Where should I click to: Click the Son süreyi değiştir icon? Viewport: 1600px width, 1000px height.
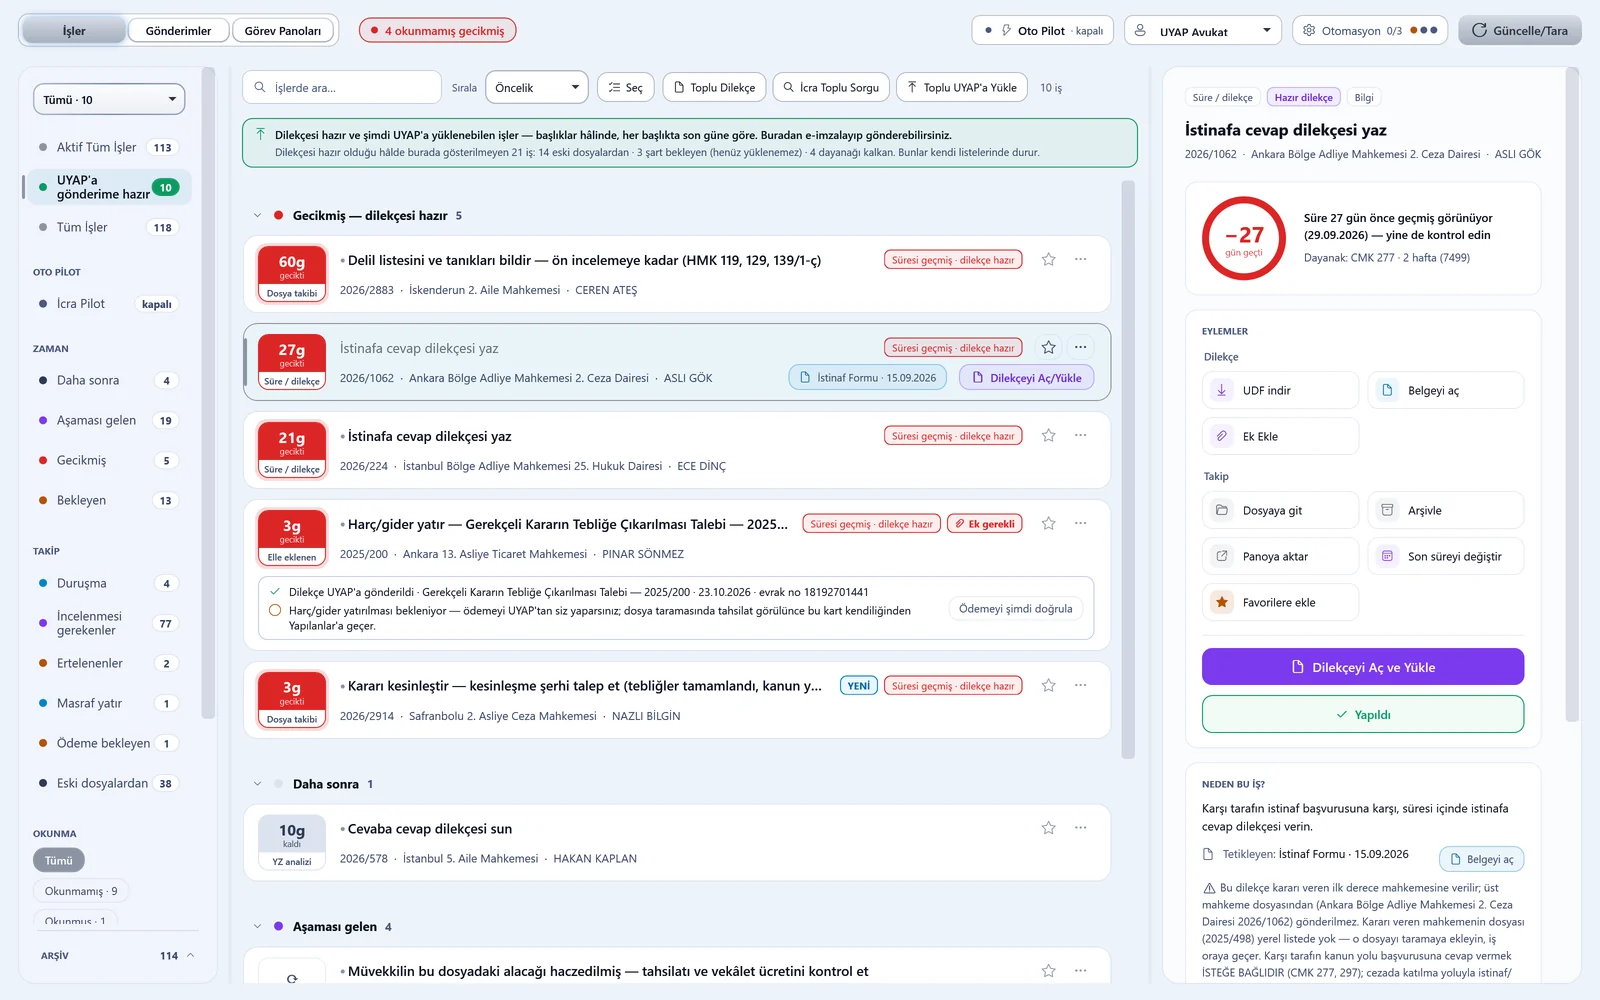[x=1387, y=556]
